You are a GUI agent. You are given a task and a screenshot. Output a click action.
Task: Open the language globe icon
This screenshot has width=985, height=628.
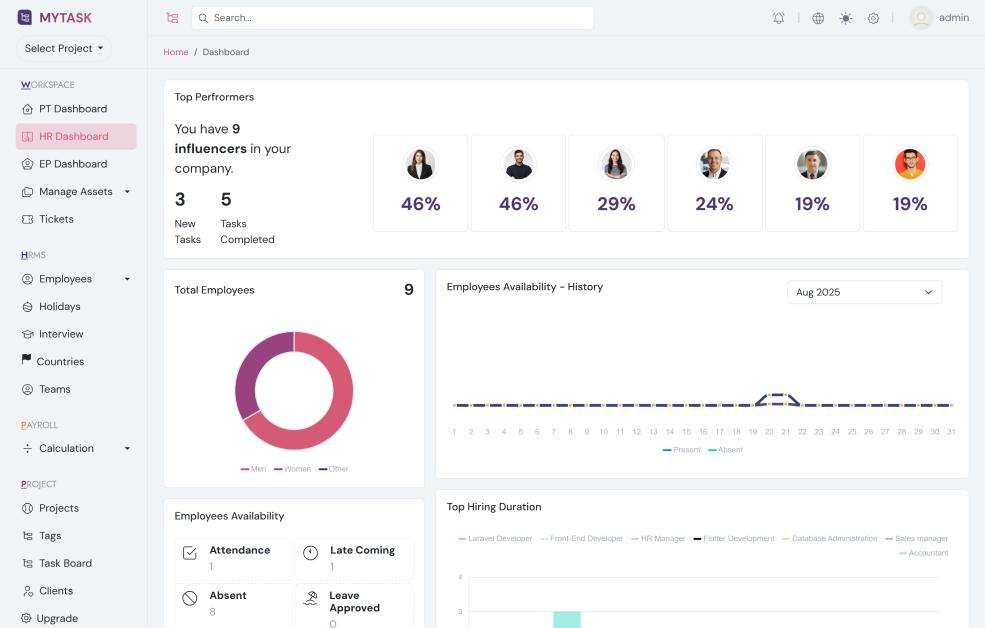click(818, 18)
